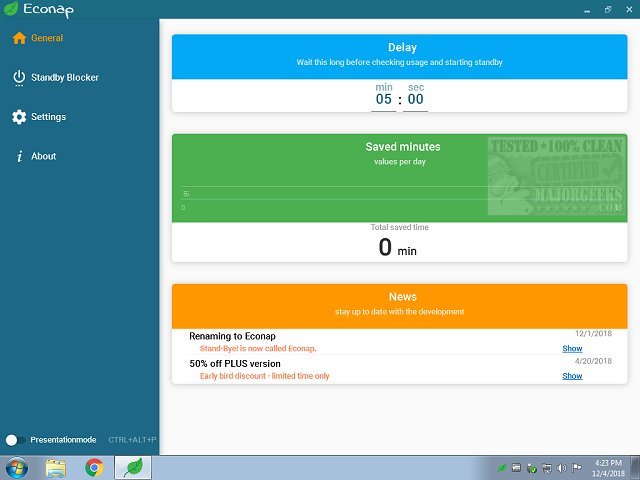Click the CTRL+ALT+P shortcut text
The width and height of the screenshot is (640, 480).
(x=132, y=440)
